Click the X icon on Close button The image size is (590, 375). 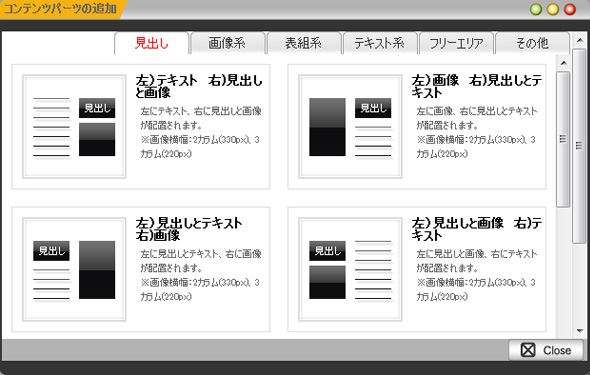pos(528,350)
